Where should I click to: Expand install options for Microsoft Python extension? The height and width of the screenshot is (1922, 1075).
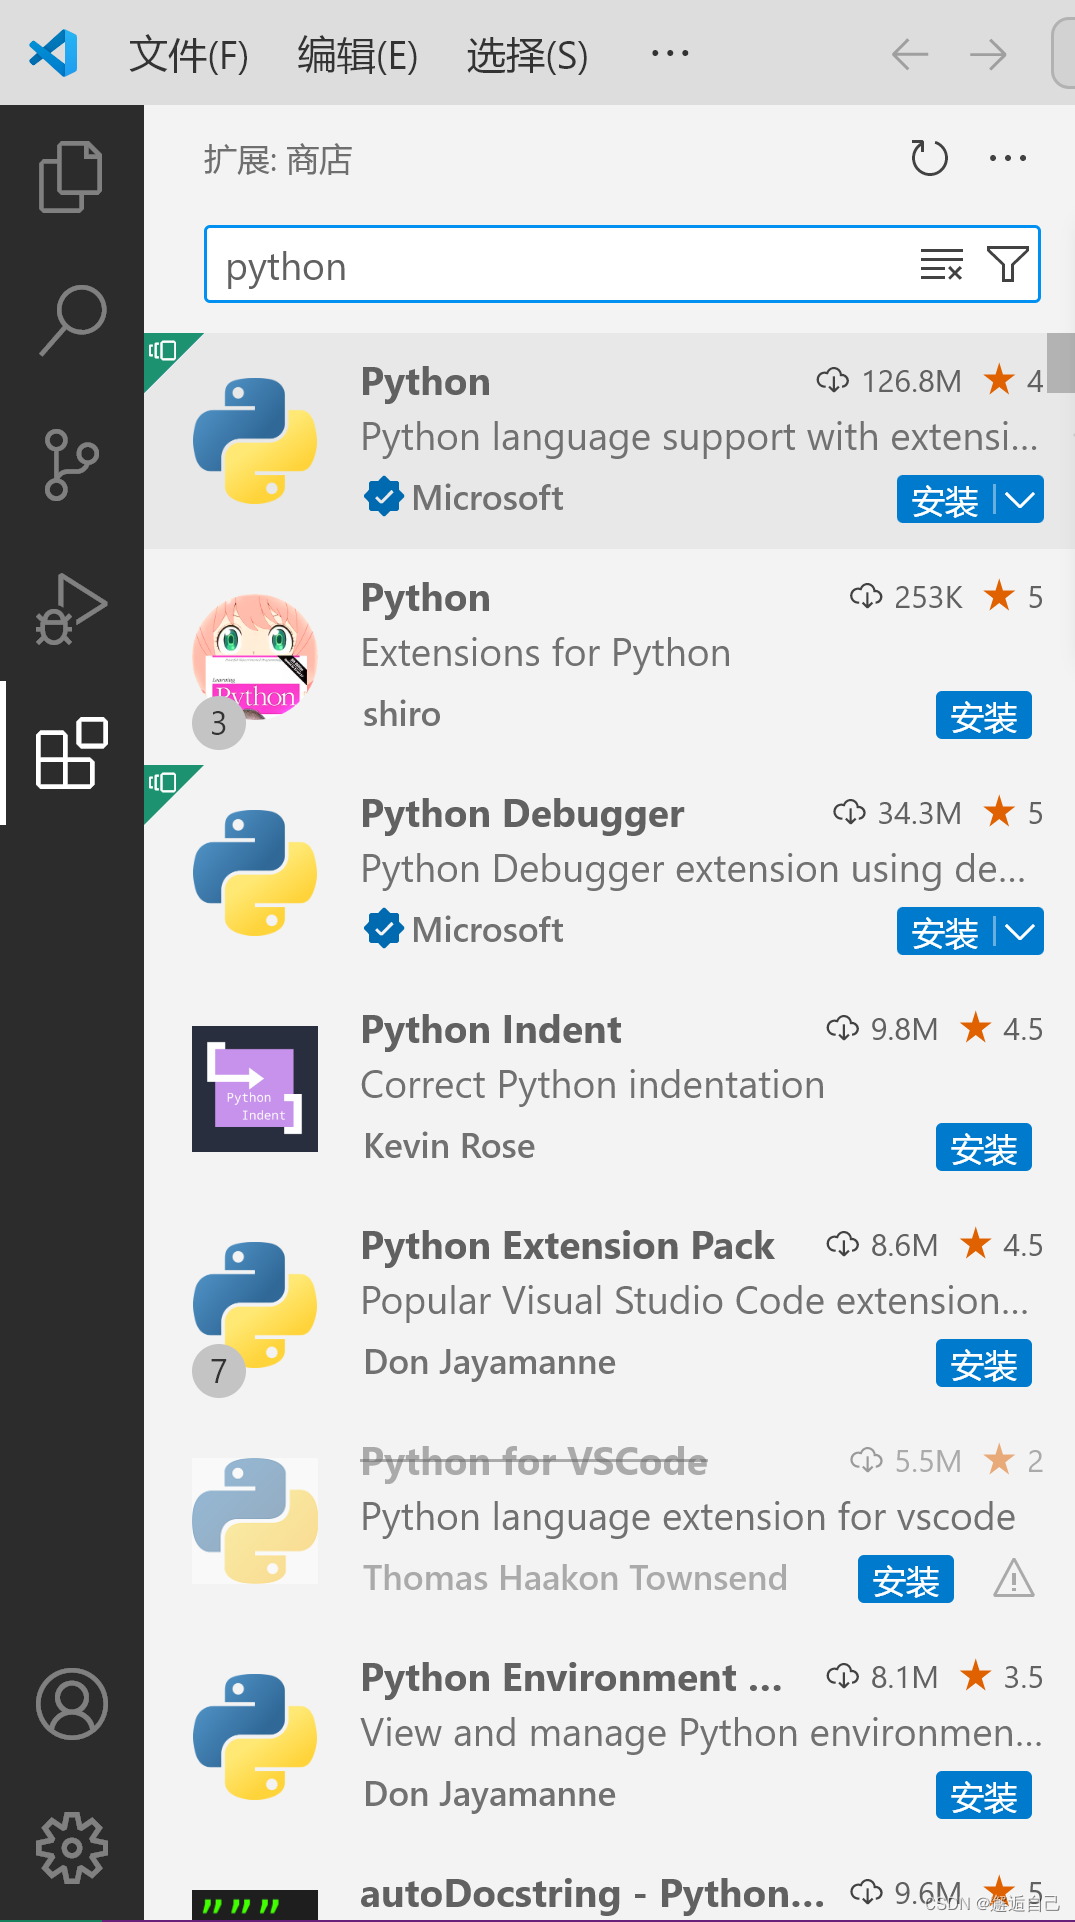[x=1020, y=499]
